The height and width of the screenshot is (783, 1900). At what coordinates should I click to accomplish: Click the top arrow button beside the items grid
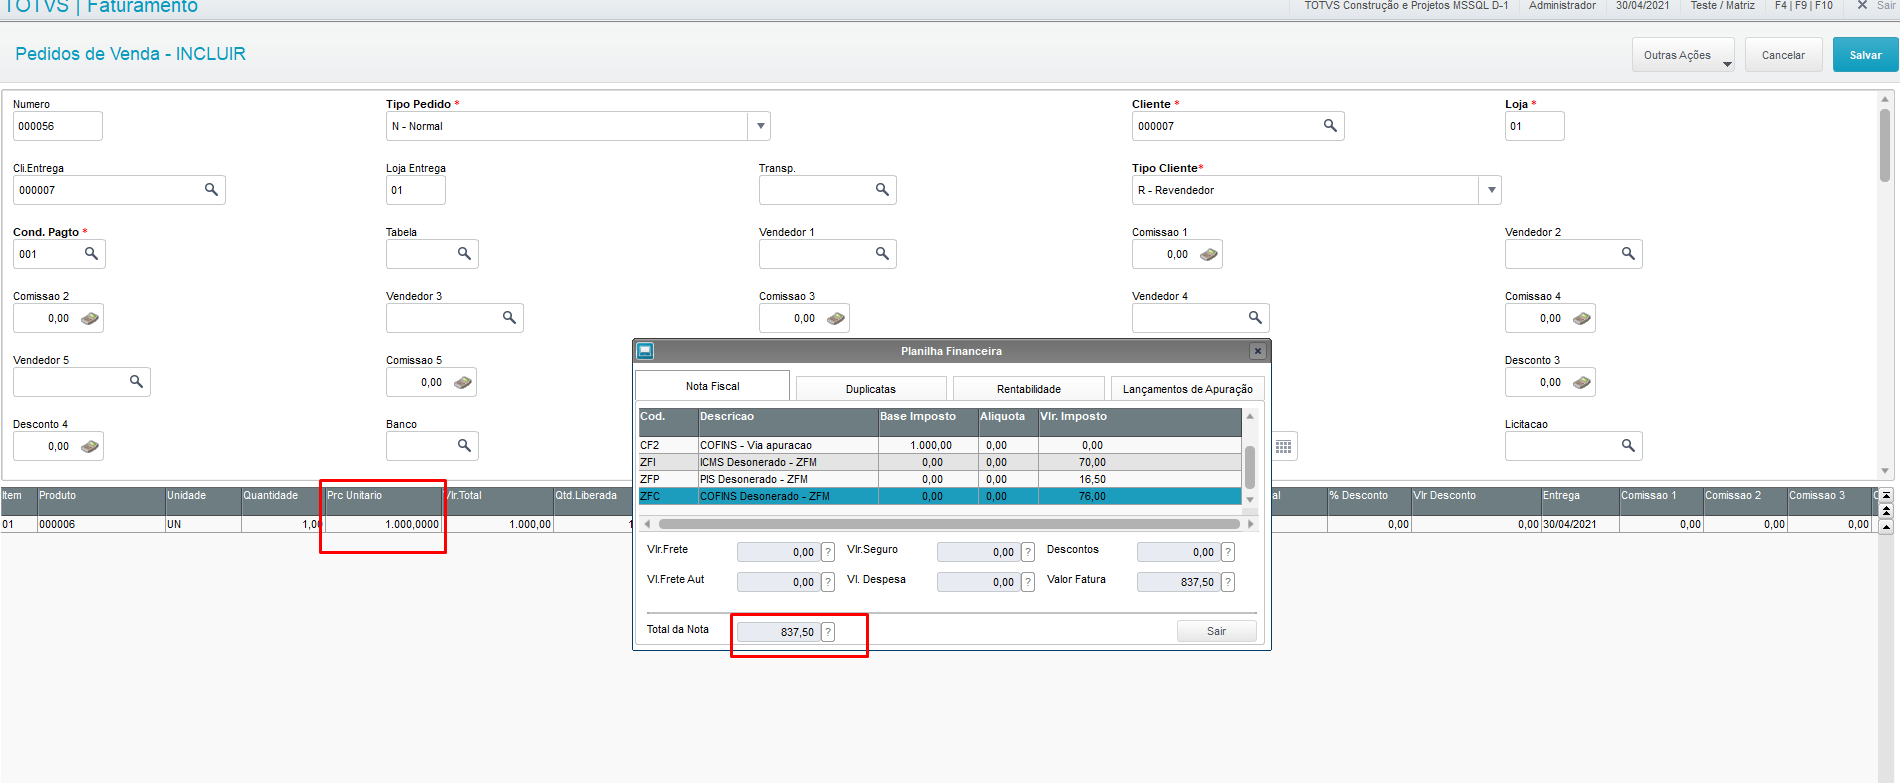coord(1886,495)
